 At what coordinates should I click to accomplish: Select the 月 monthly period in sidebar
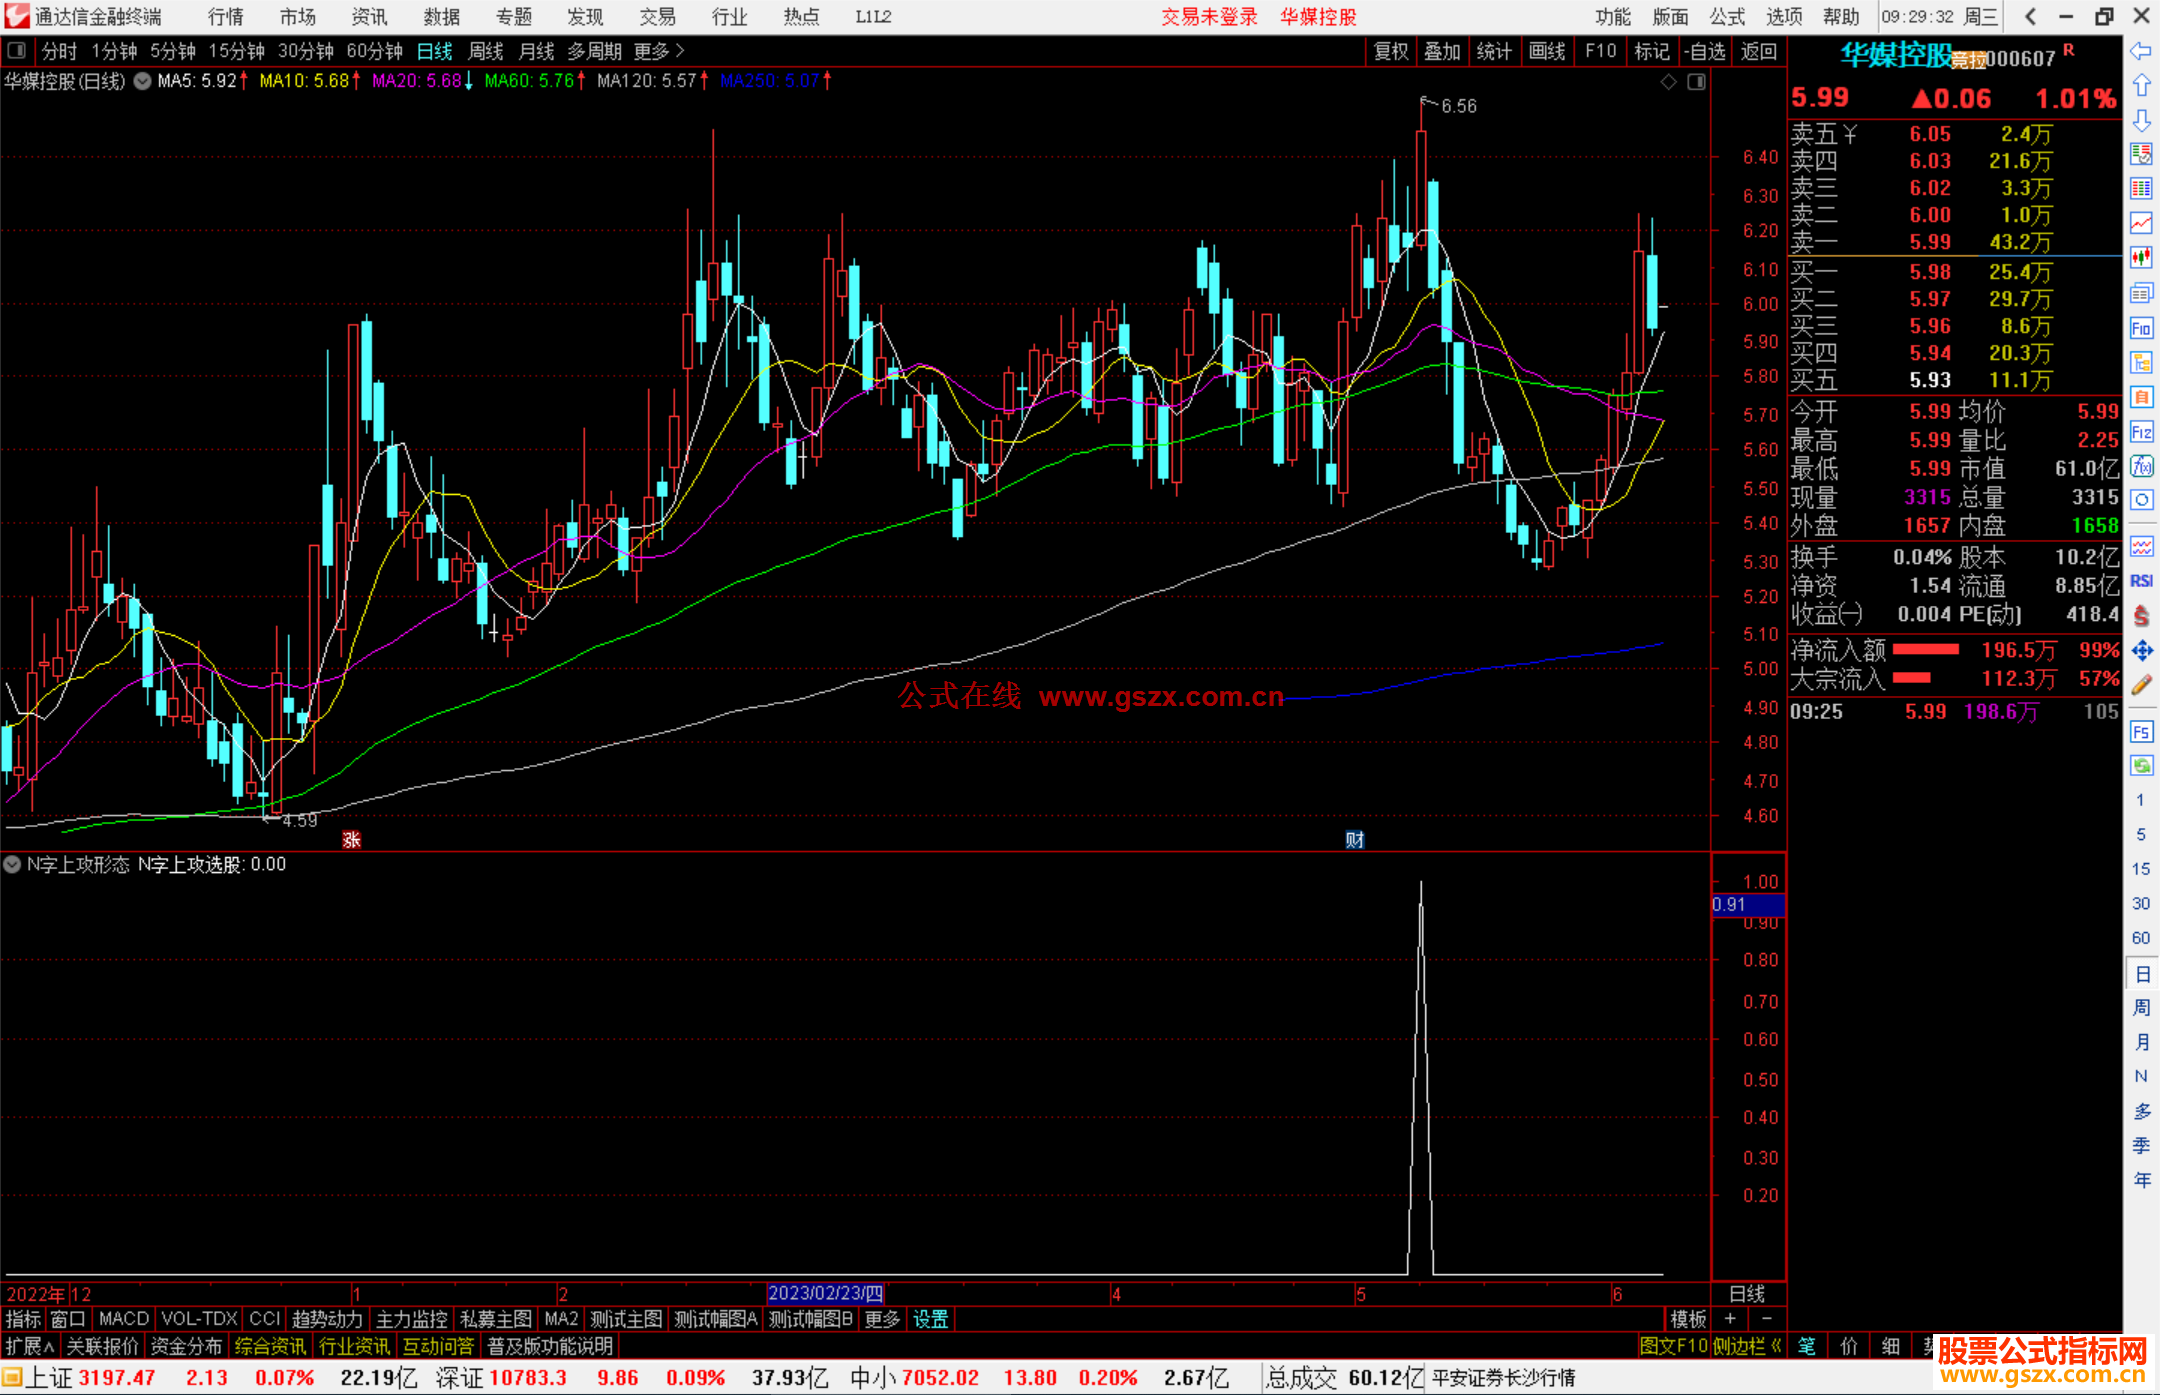pyautogui.click(x=2141, y=1042)
